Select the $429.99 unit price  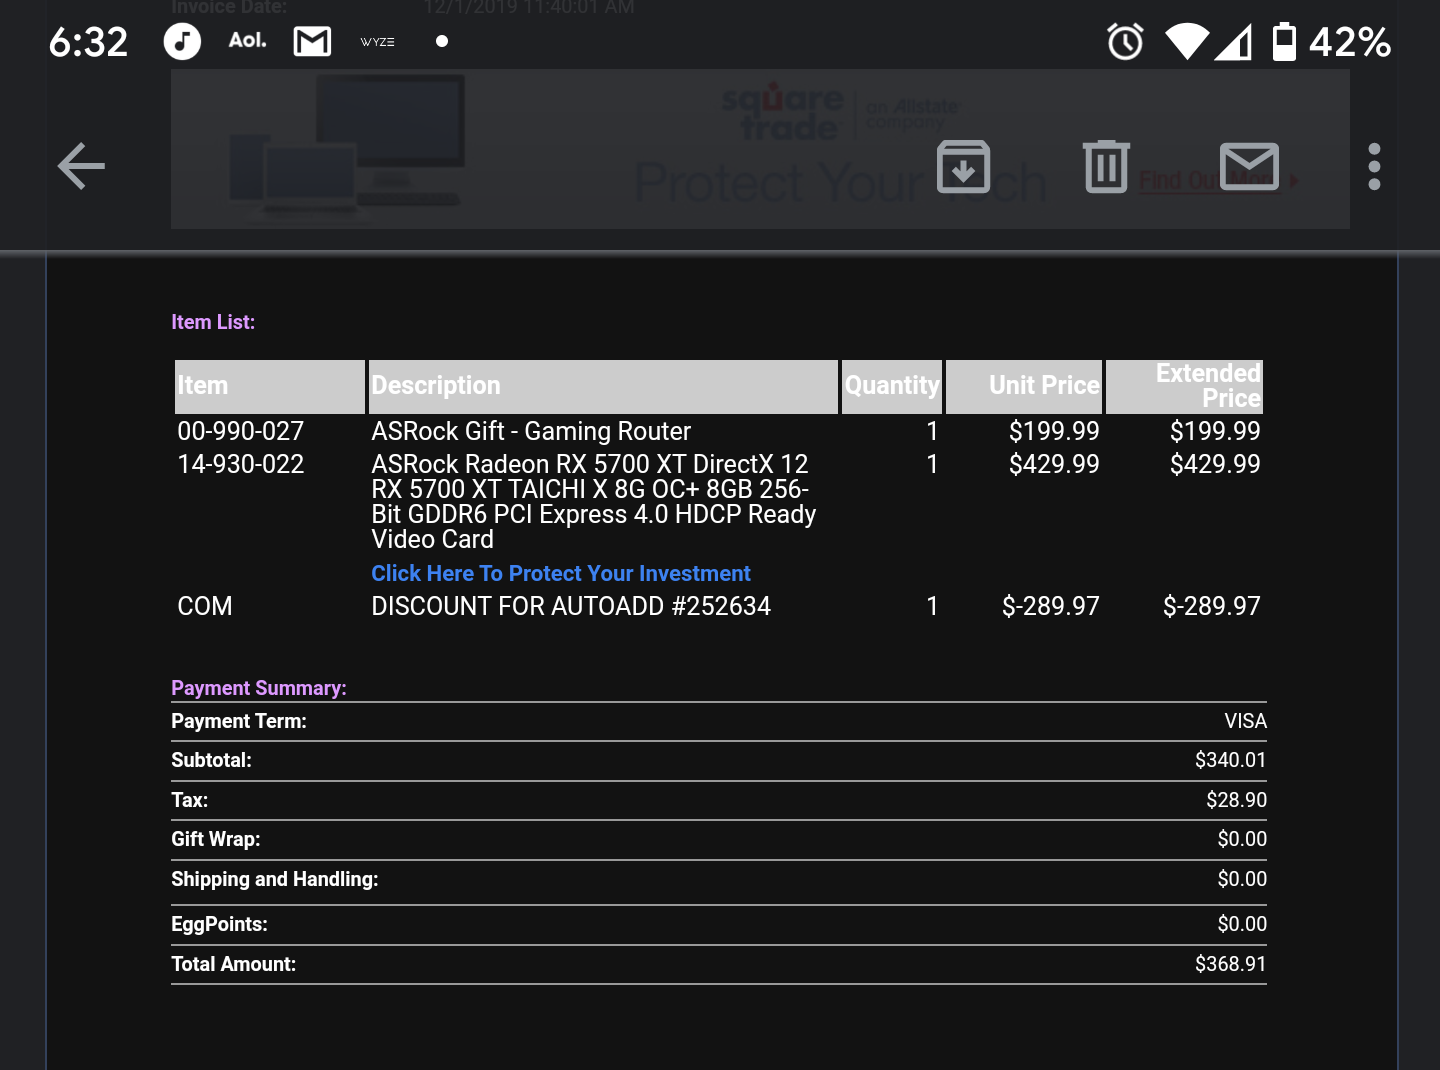coord(1054,464)
